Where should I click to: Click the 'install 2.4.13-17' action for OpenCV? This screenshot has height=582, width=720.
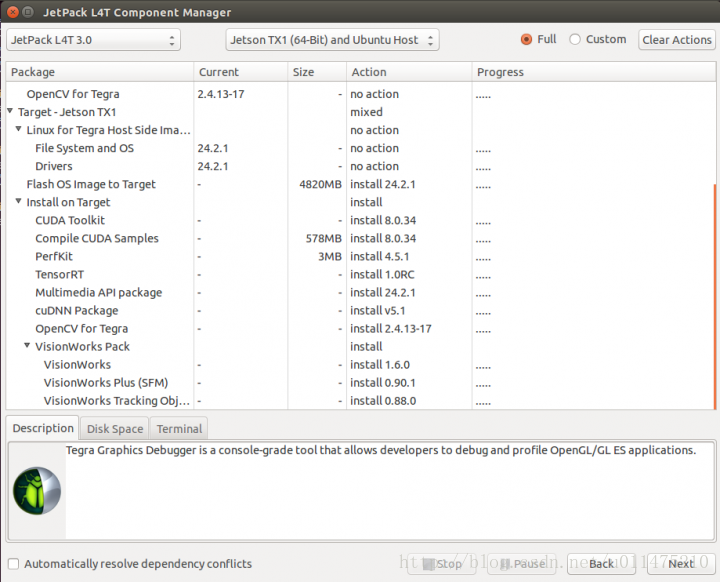[391, 328]
